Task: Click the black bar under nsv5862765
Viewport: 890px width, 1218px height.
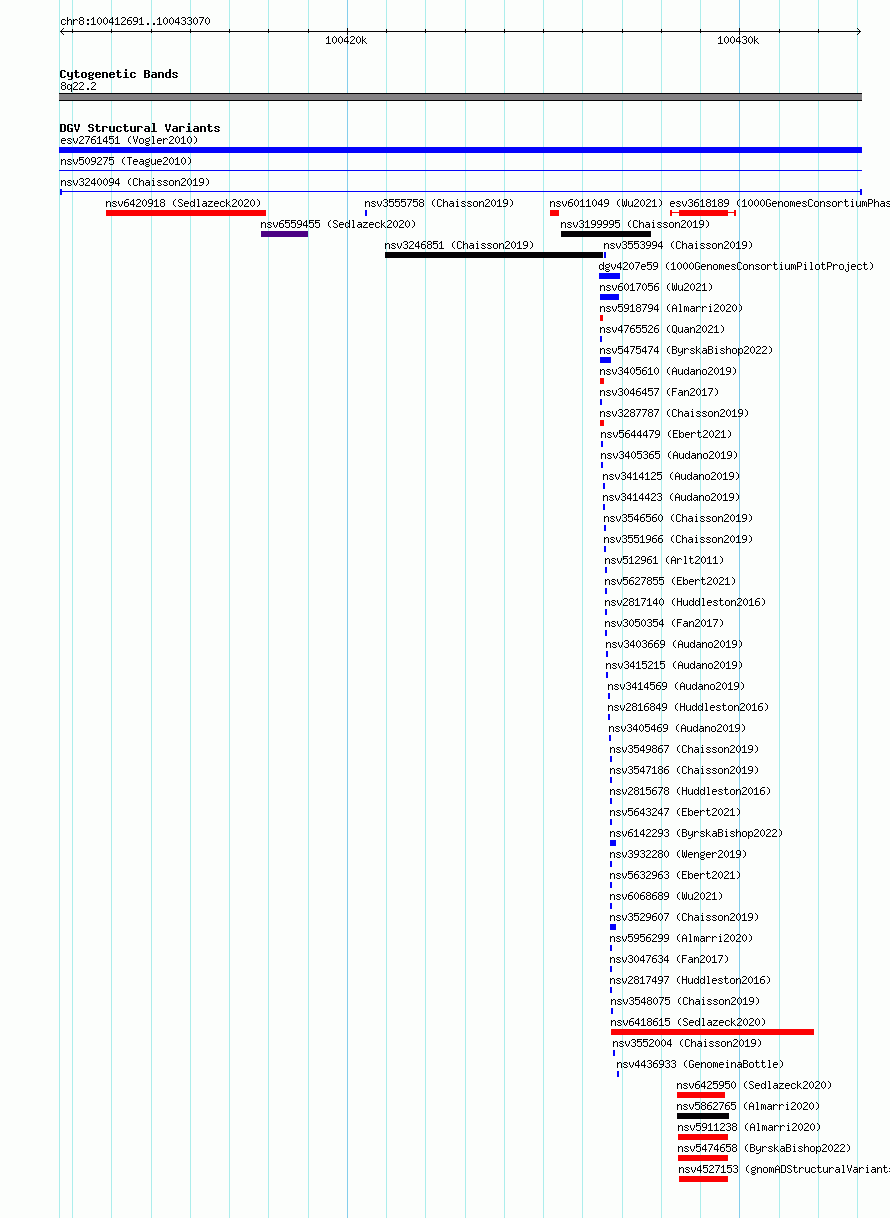Action: (x=703, y=1116)
